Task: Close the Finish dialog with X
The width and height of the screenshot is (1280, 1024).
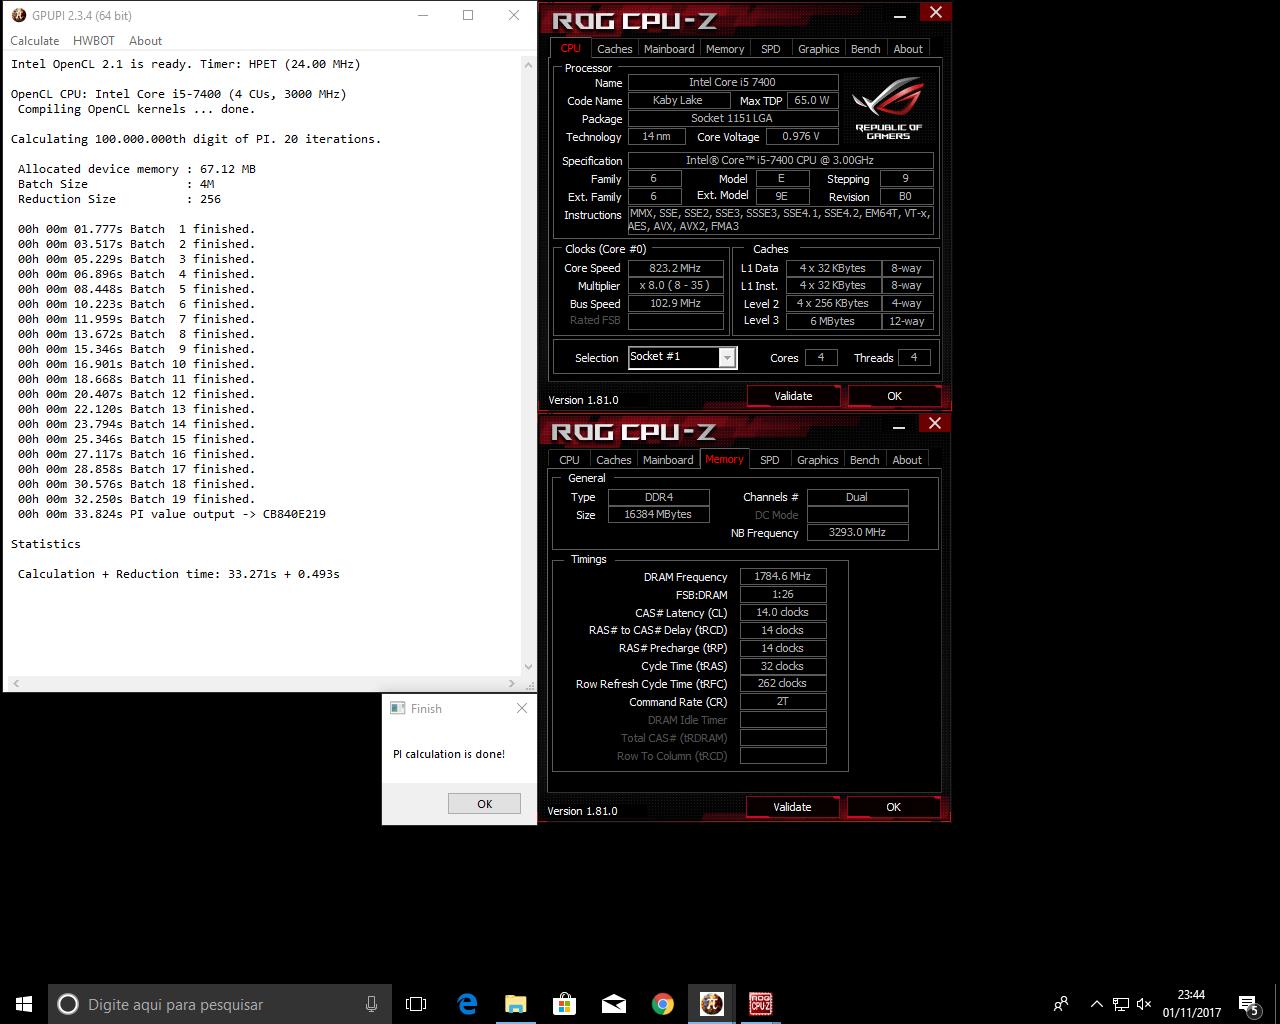Action: click(x=521, y=708)
